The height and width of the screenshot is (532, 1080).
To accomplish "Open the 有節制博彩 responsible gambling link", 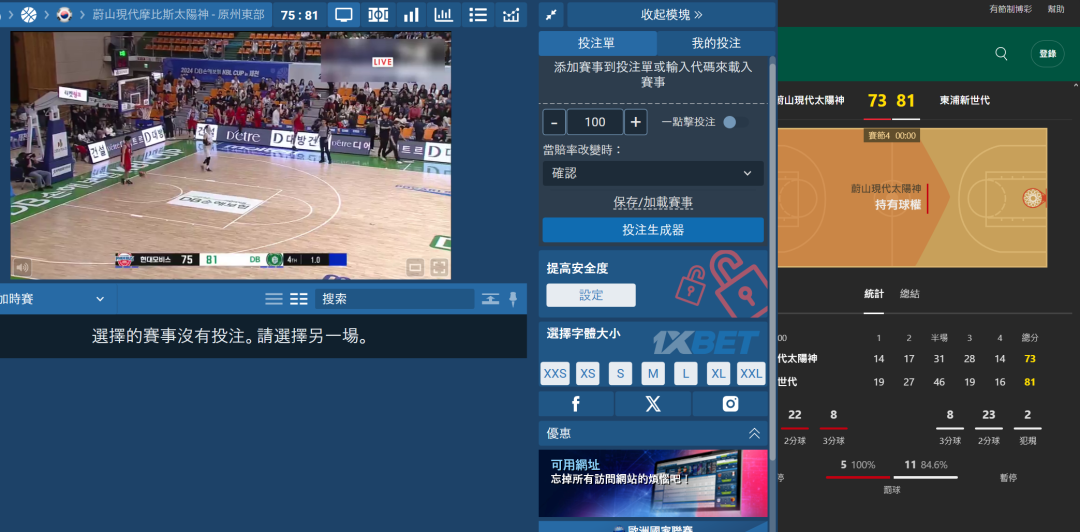I will [1010, 9].
